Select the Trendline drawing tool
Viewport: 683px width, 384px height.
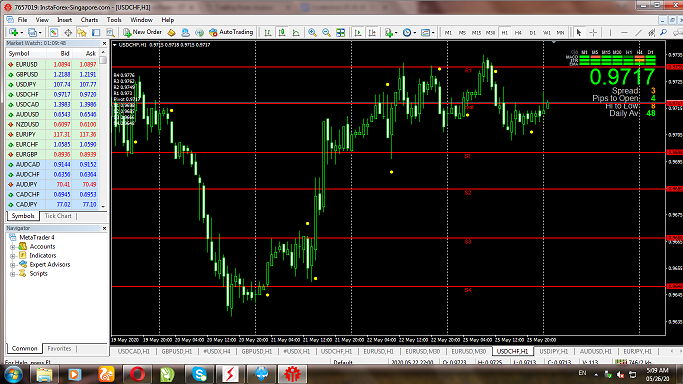638,33
